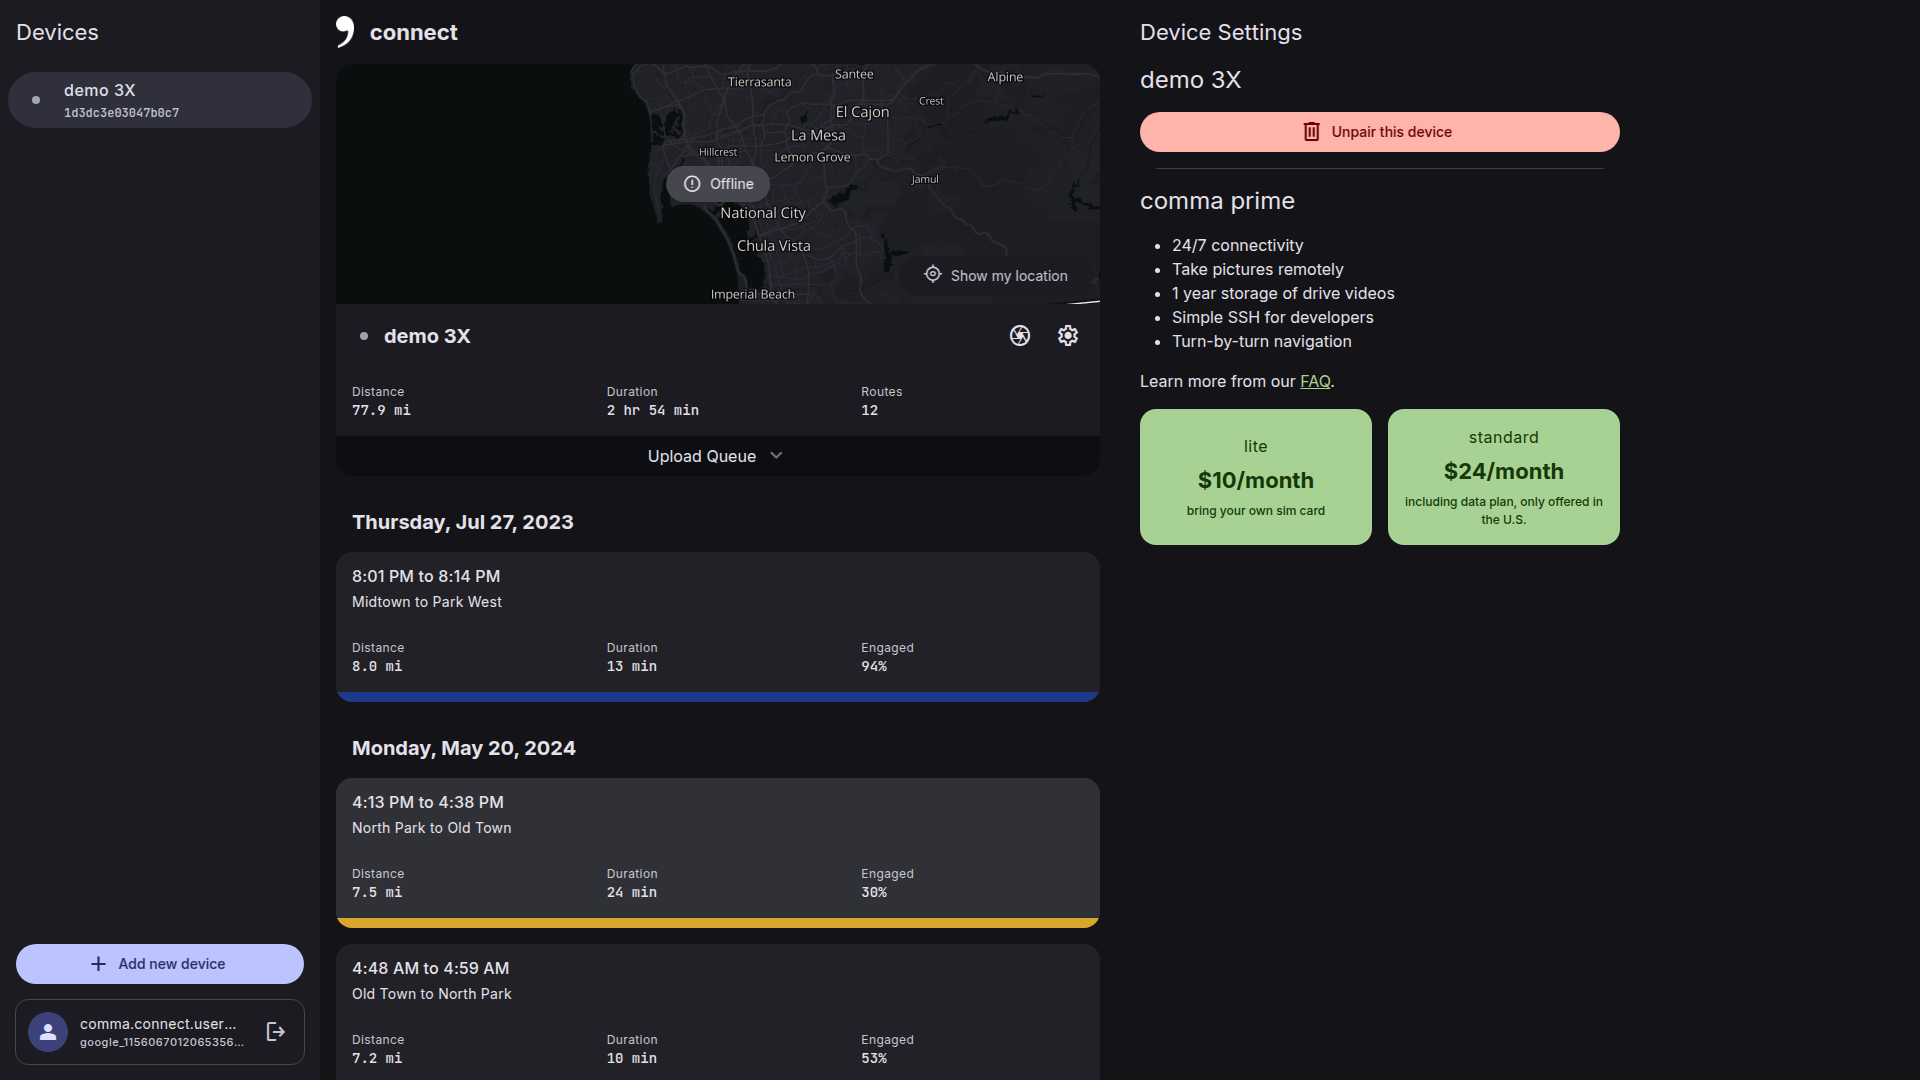Take a remote snapshot via camera shutter icon
The image size is (1920, 1080).
pos(1019,336)
